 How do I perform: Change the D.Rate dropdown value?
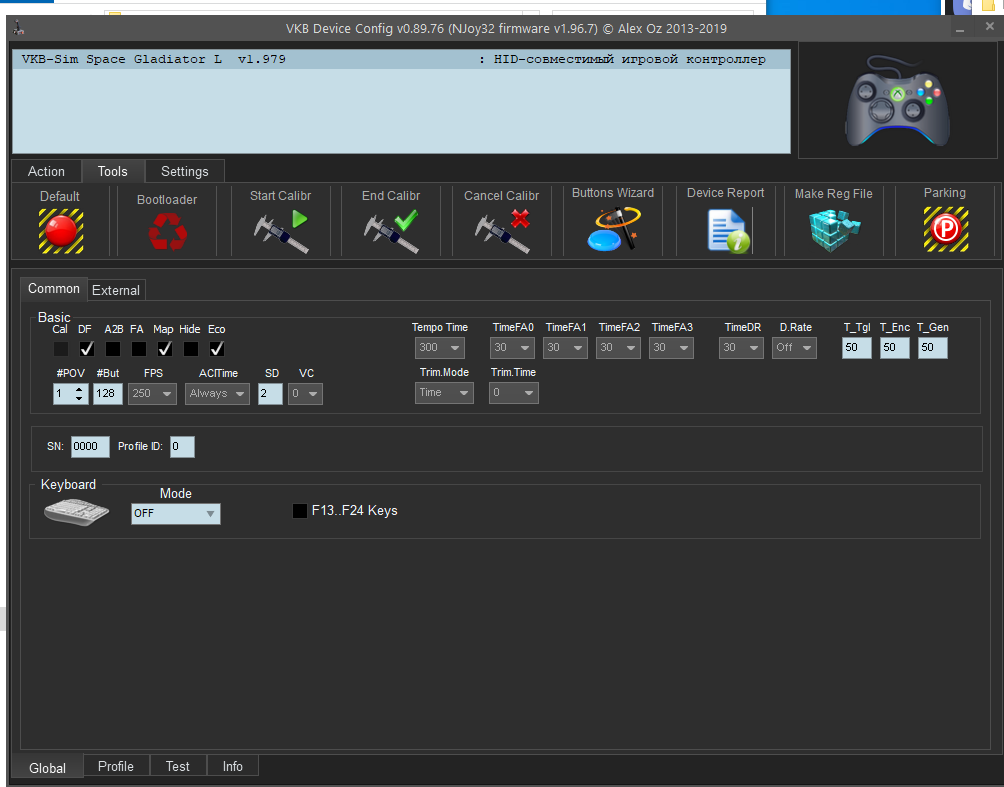(795, 348)
